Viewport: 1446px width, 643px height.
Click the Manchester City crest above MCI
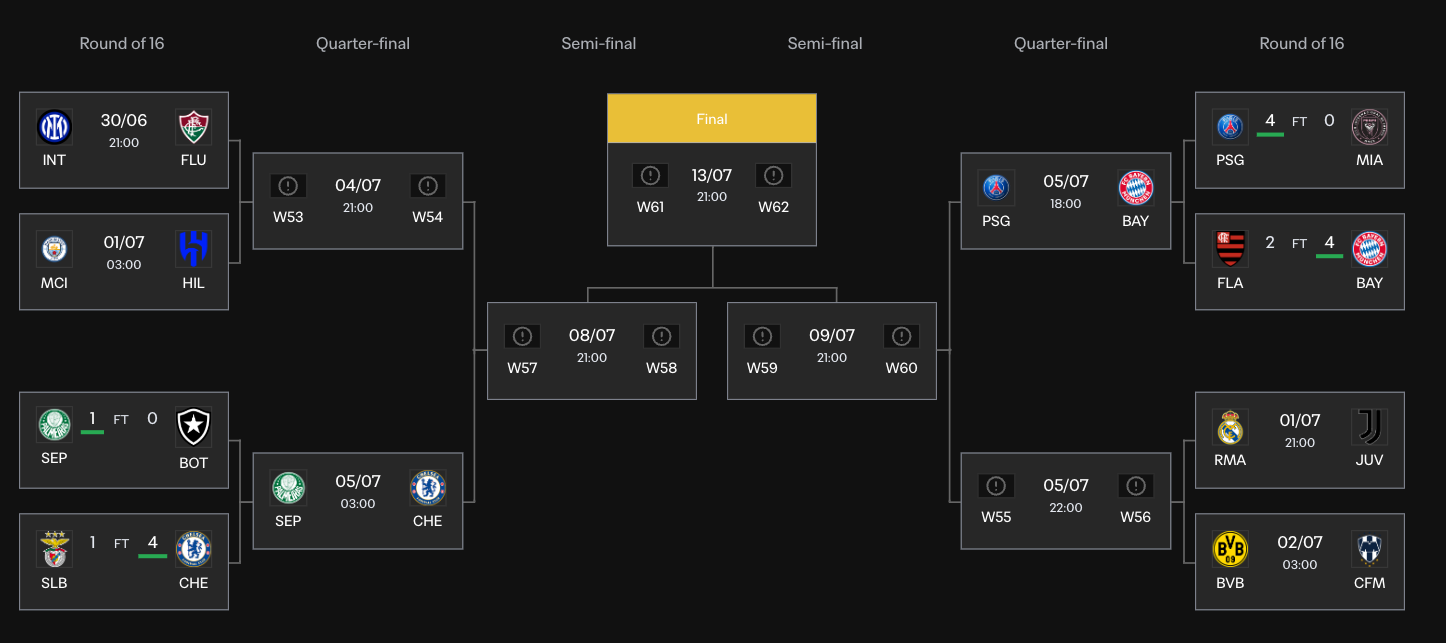54,249
